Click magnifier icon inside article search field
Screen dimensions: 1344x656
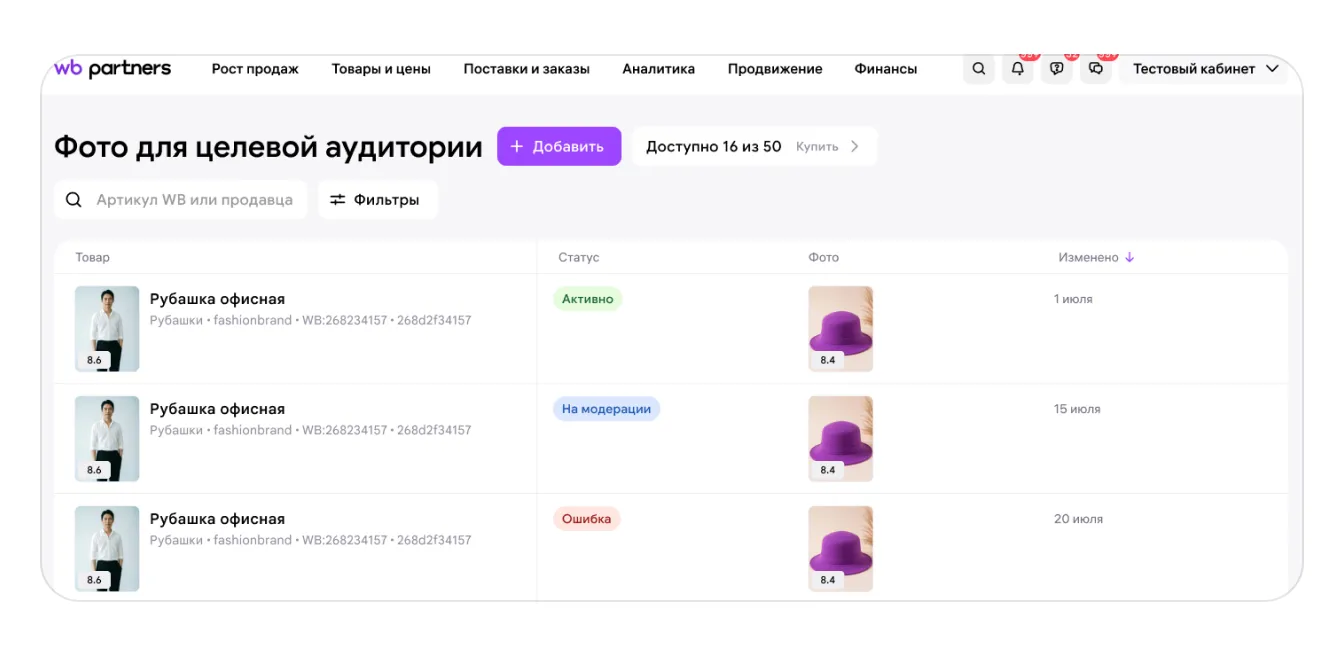(x=74, y=200)
